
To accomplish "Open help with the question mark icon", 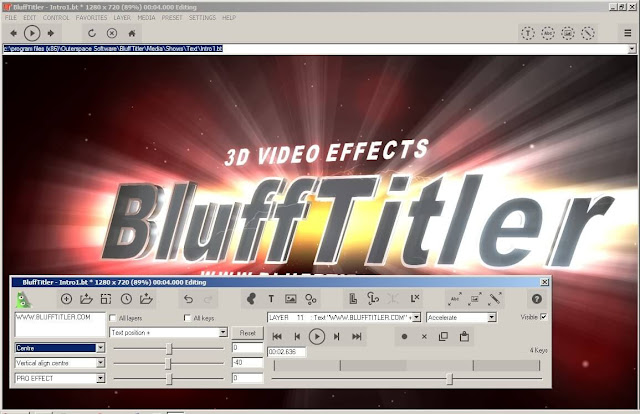I will tap(537, 299).
